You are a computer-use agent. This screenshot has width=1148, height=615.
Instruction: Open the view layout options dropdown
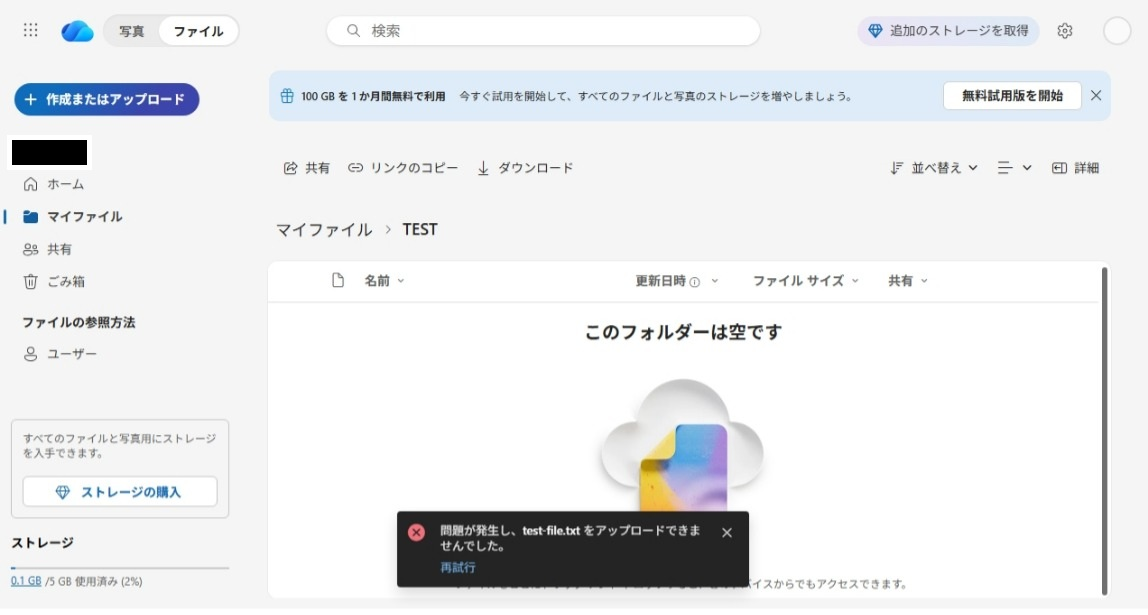click(1014, 168)
